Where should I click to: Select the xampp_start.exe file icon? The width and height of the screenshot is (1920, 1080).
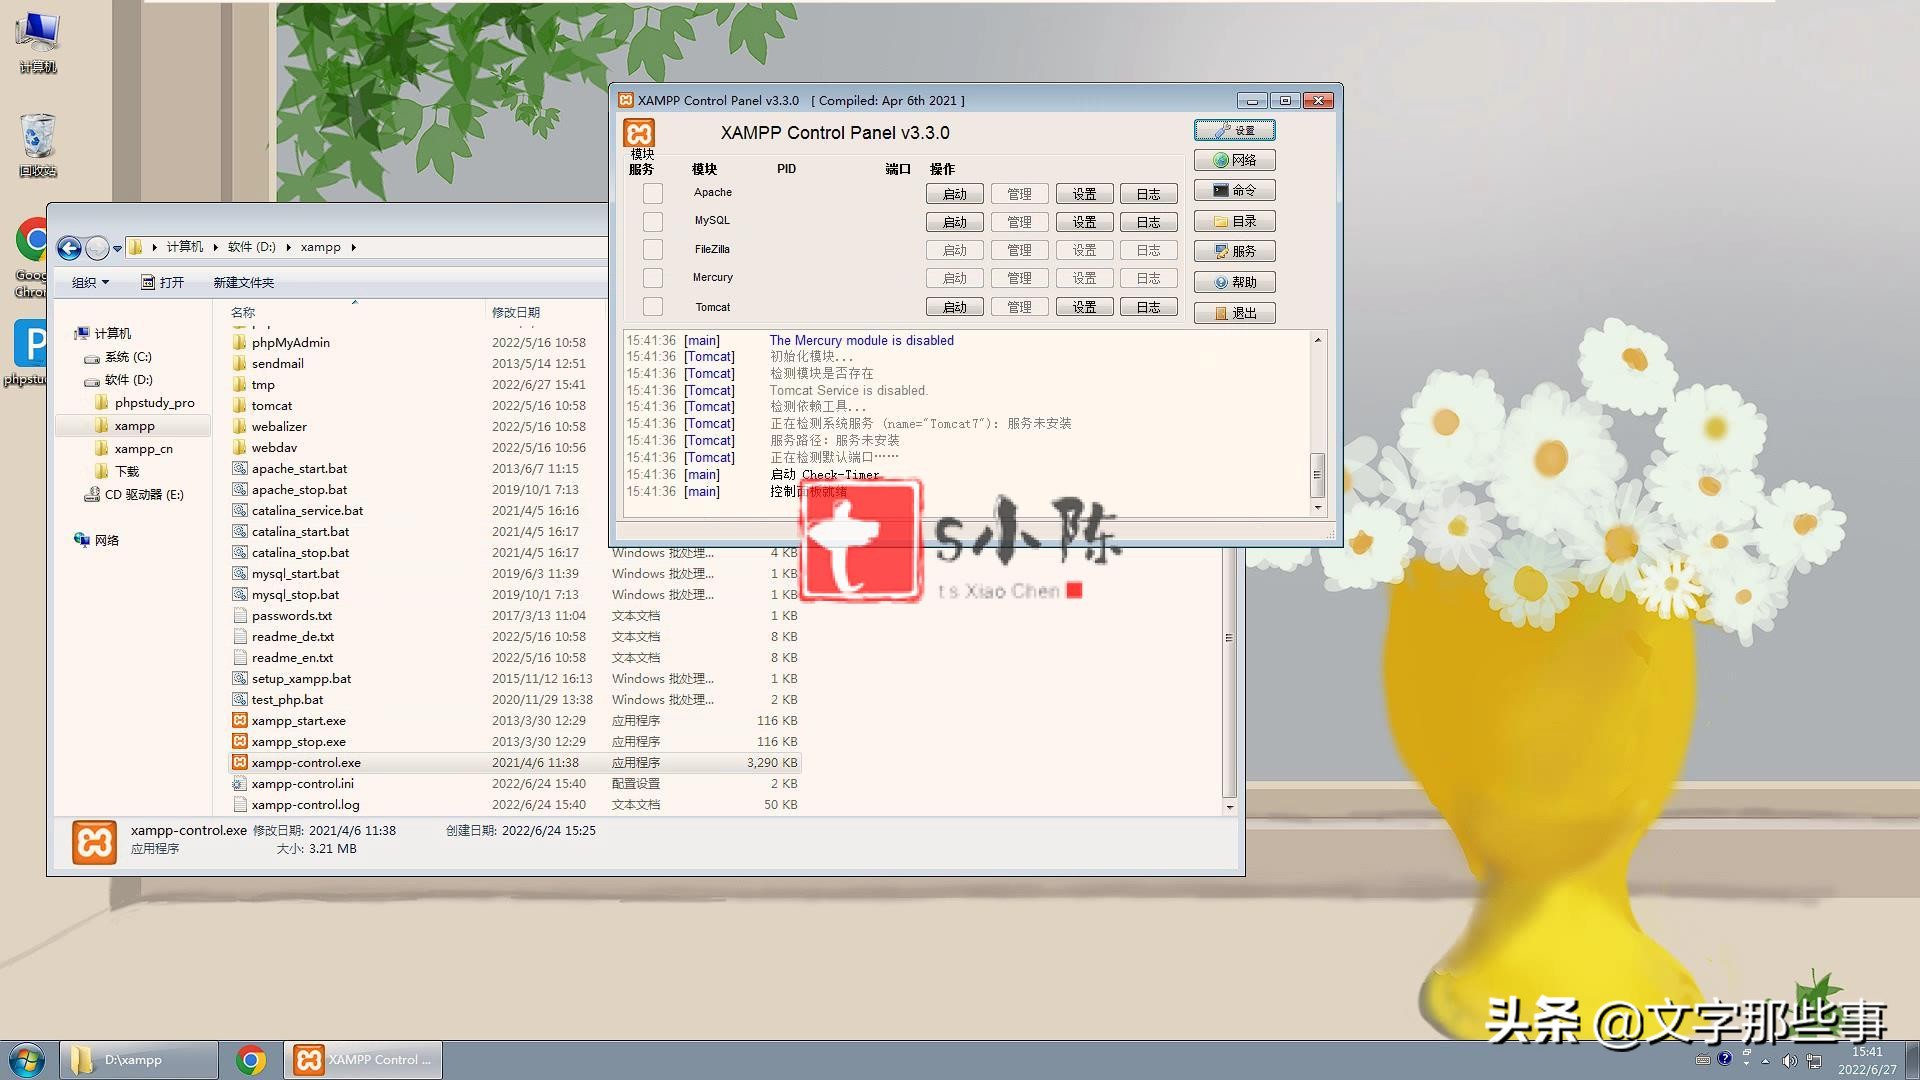(240, 720)
